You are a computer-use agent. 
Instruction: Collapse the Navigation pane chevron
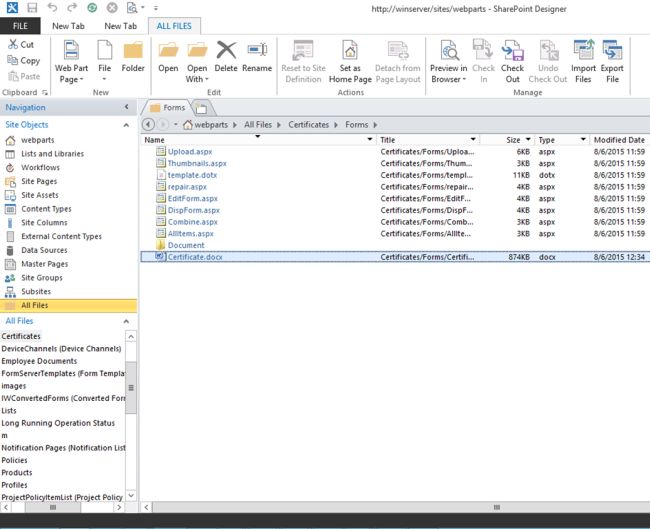[x=126, y=107]
